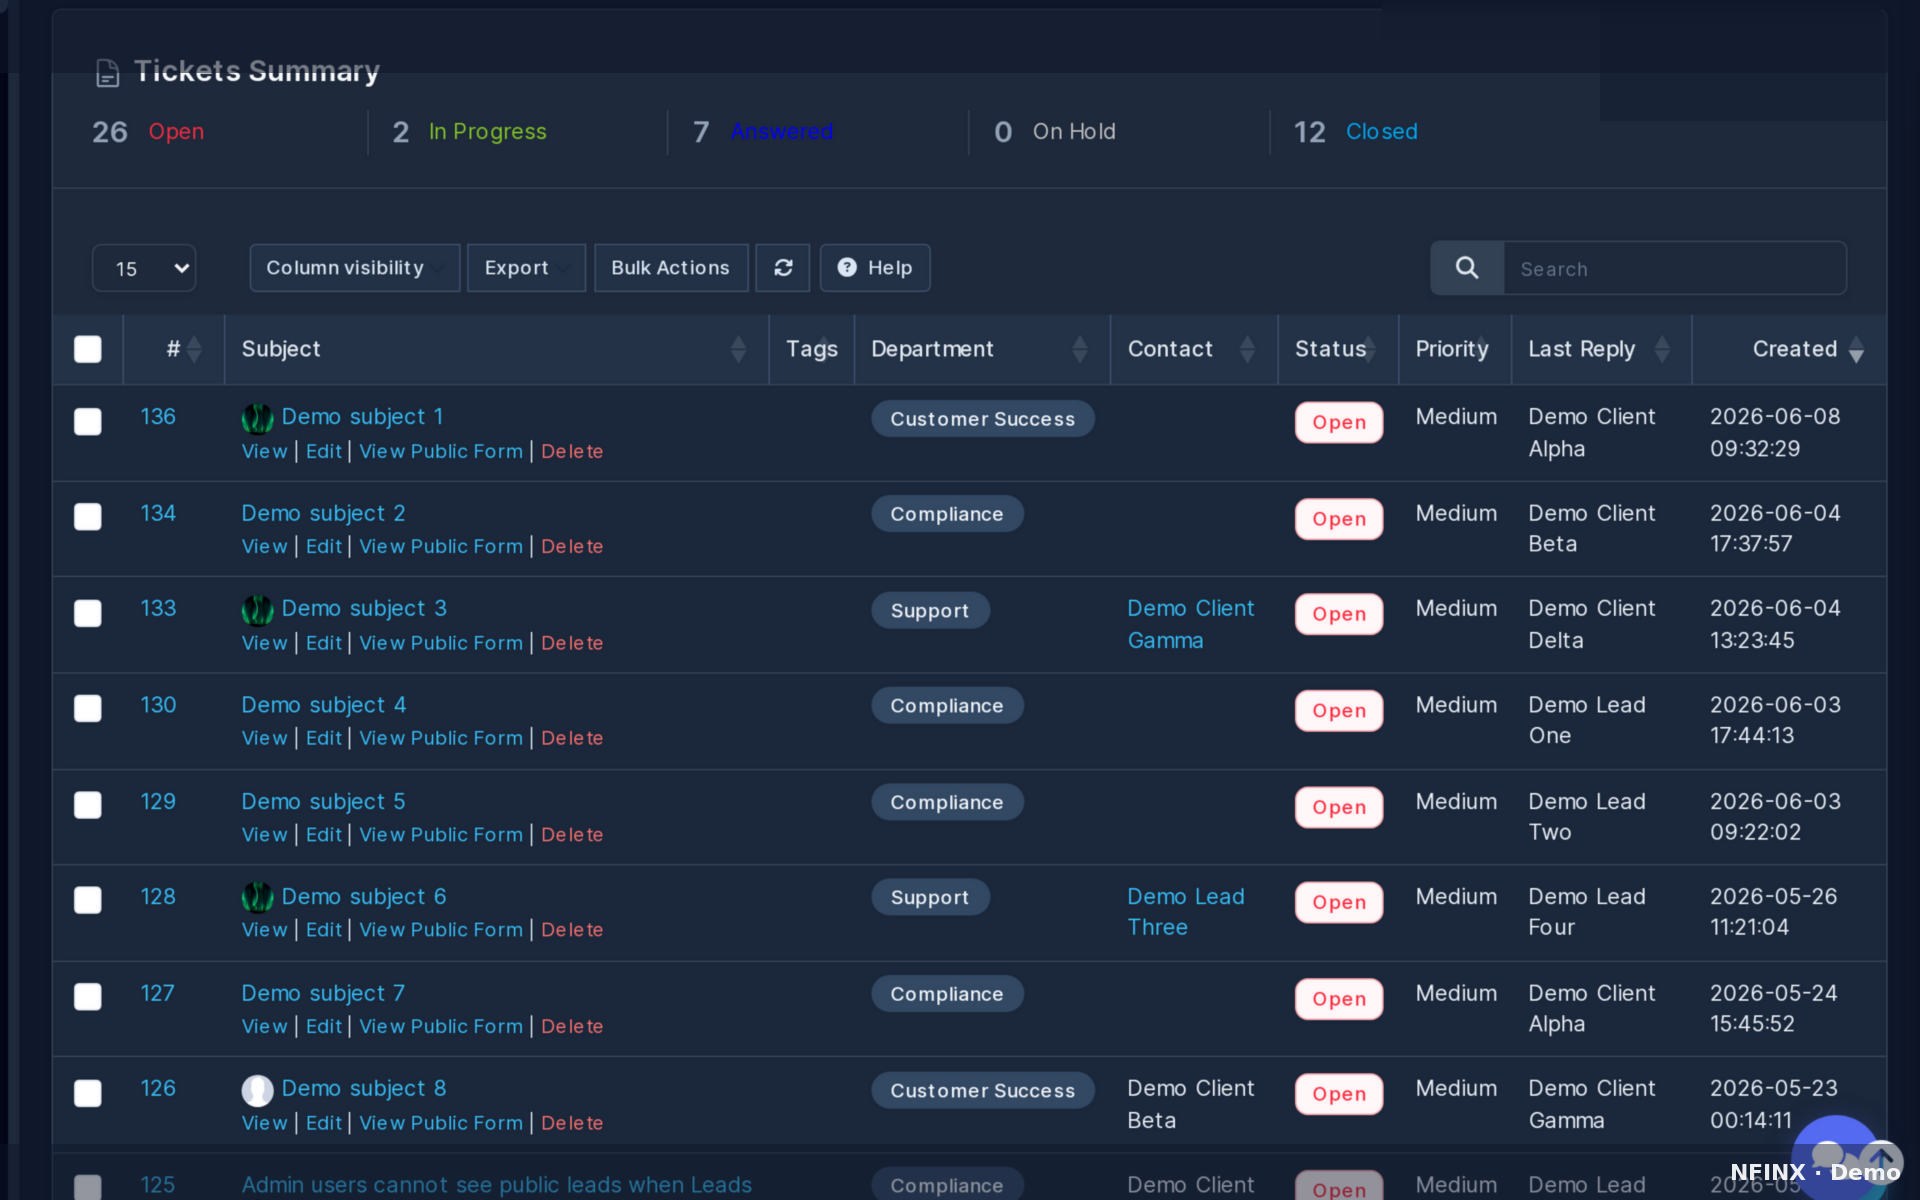Open Demo subject 2 ticket link
The width and height of the screenshot is (1920, 1200).
pyautogui.click(x=323, y=513)
